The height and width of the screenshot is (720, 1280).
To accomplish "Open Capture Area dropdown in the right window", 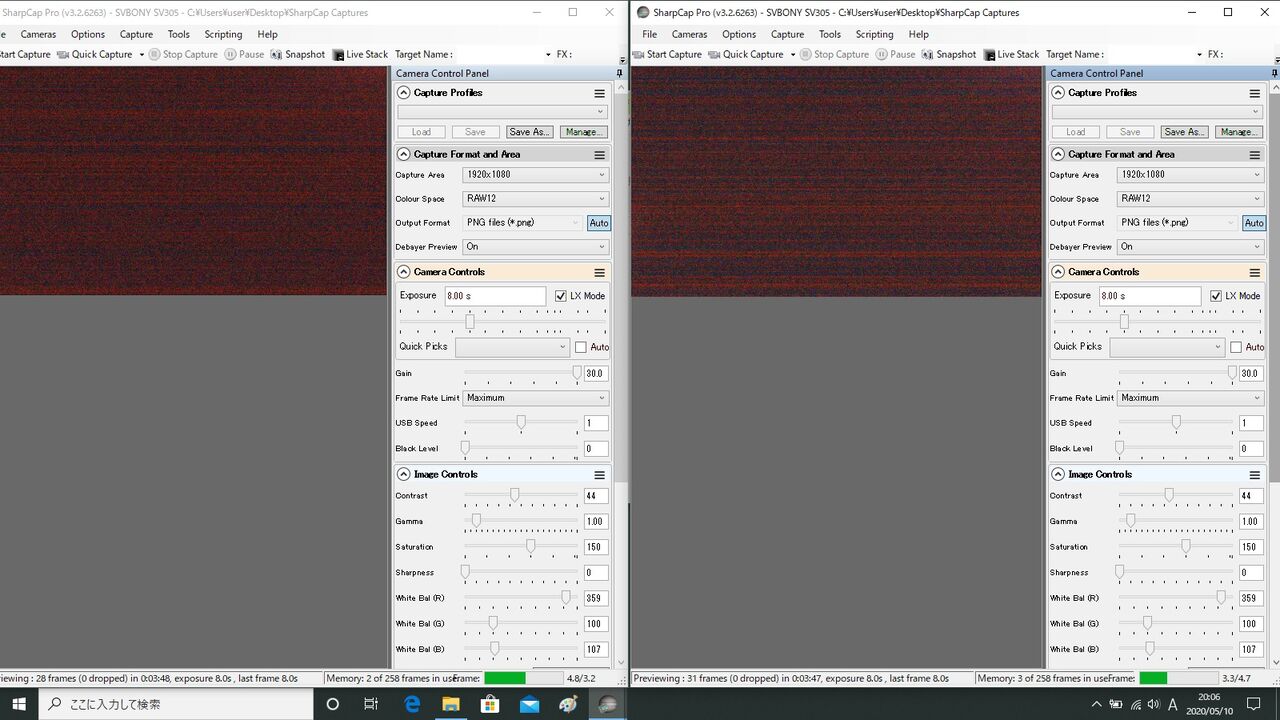I will (1190, 175).
